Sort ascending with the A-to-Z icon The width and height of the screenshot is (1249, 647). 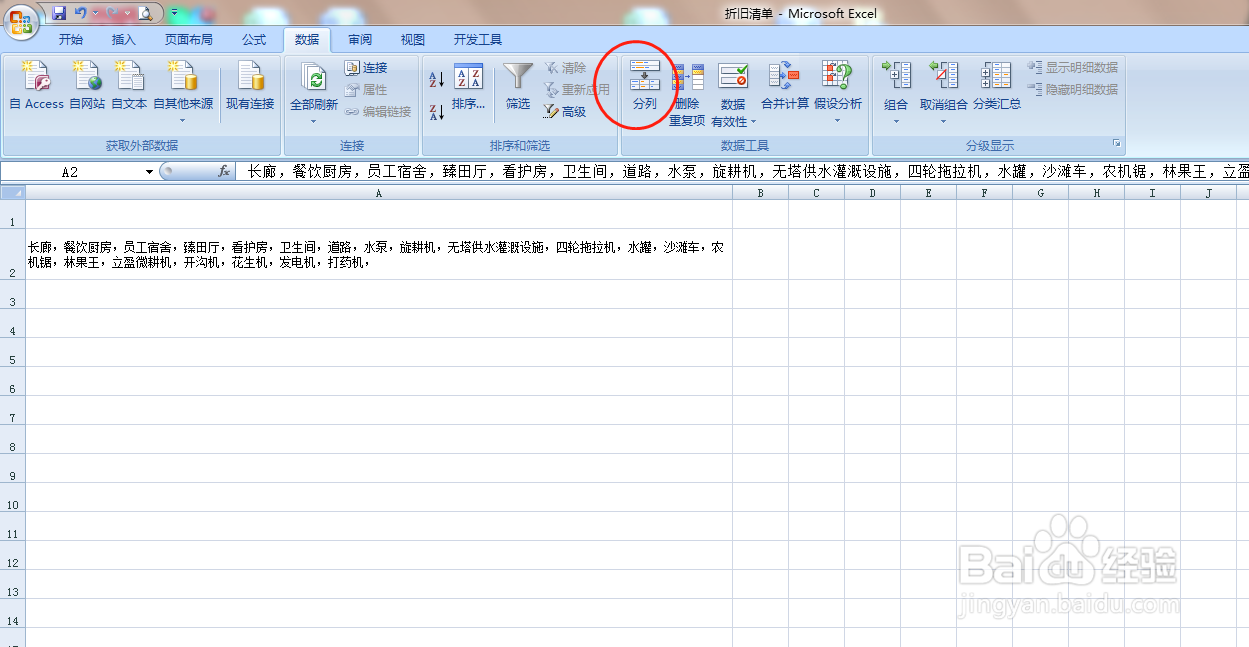pyautogui.click(x=436, y=79)
